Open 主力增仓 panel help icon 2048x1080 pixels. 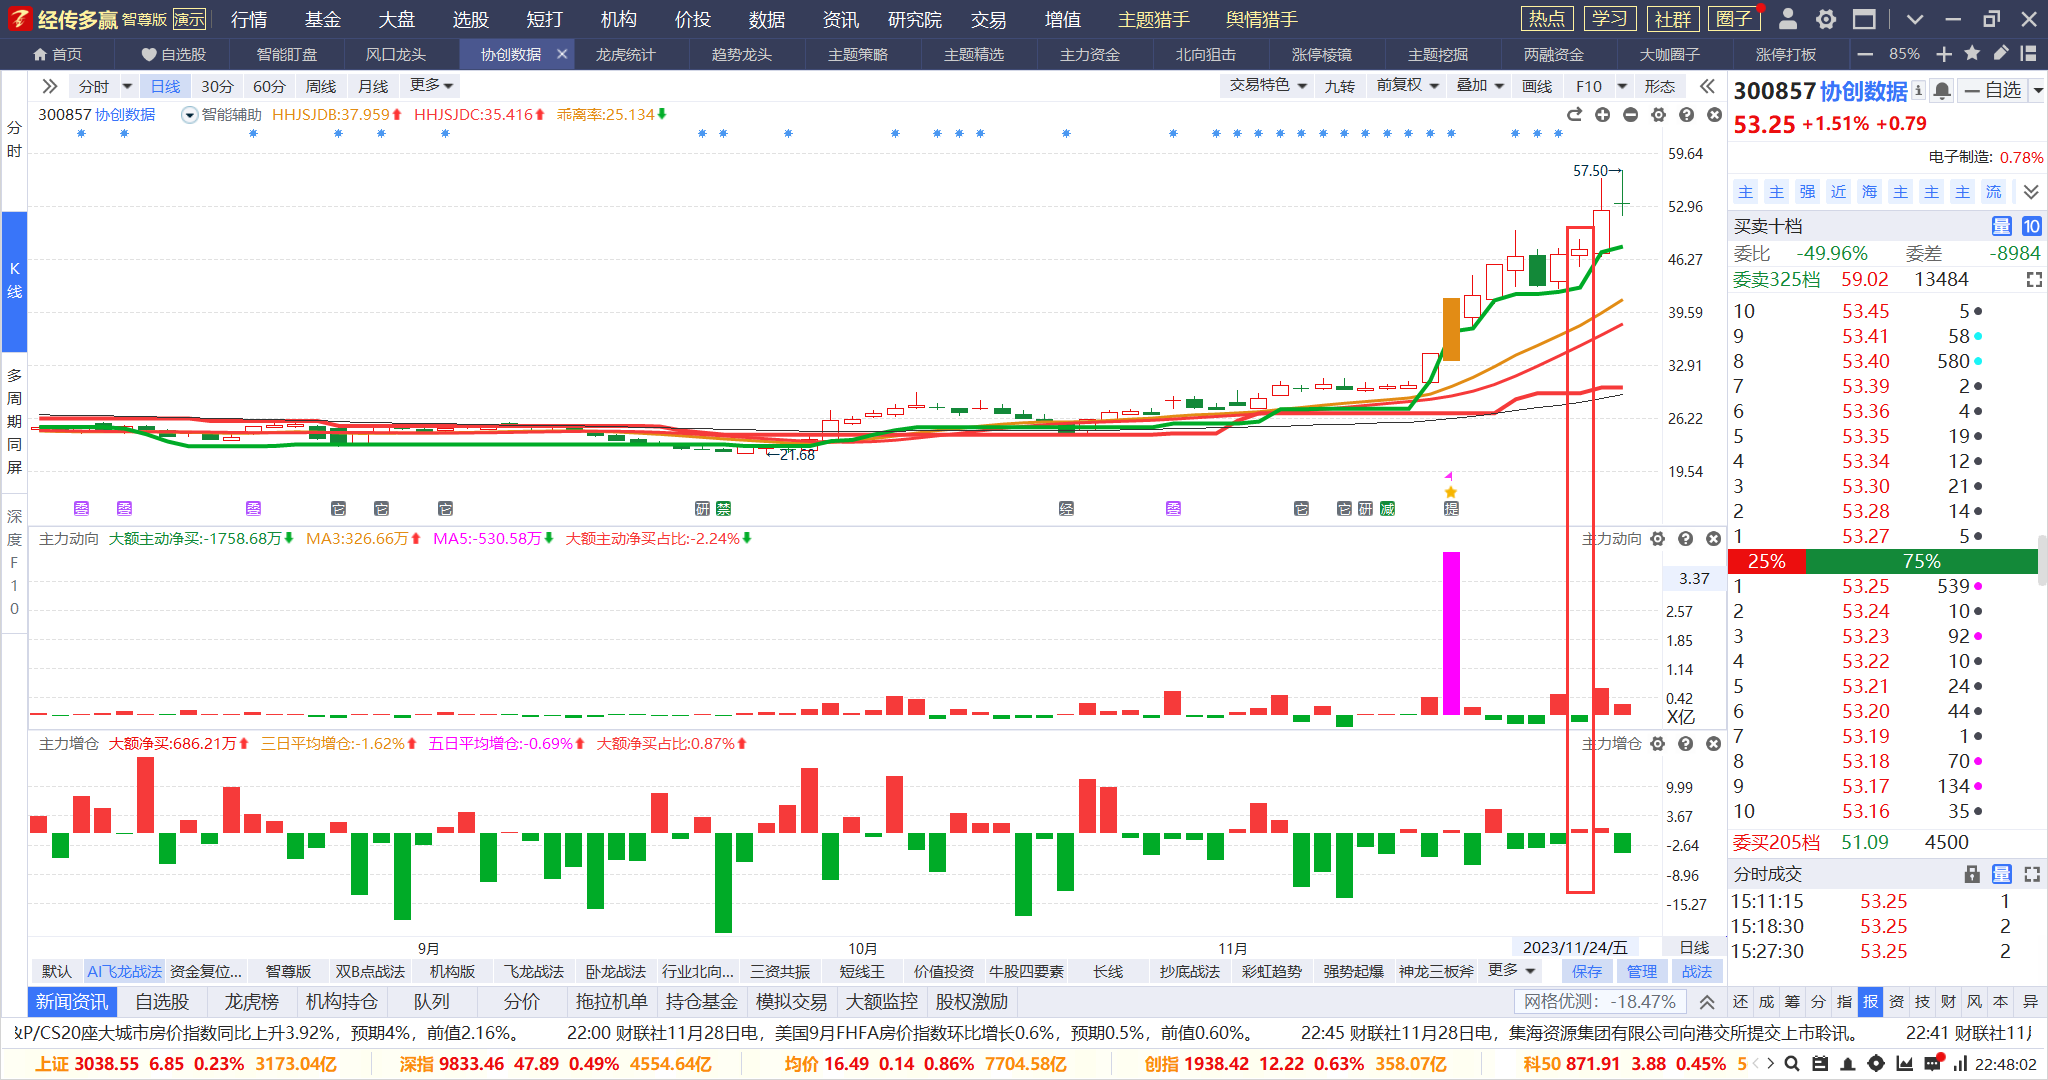click(x=1686, y=744)
